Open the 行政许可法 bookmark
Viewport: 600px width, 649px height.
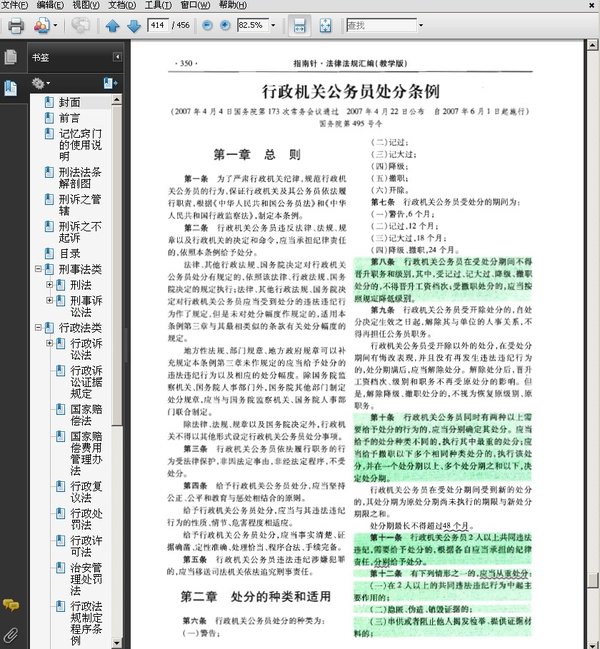tap(86, 546)
